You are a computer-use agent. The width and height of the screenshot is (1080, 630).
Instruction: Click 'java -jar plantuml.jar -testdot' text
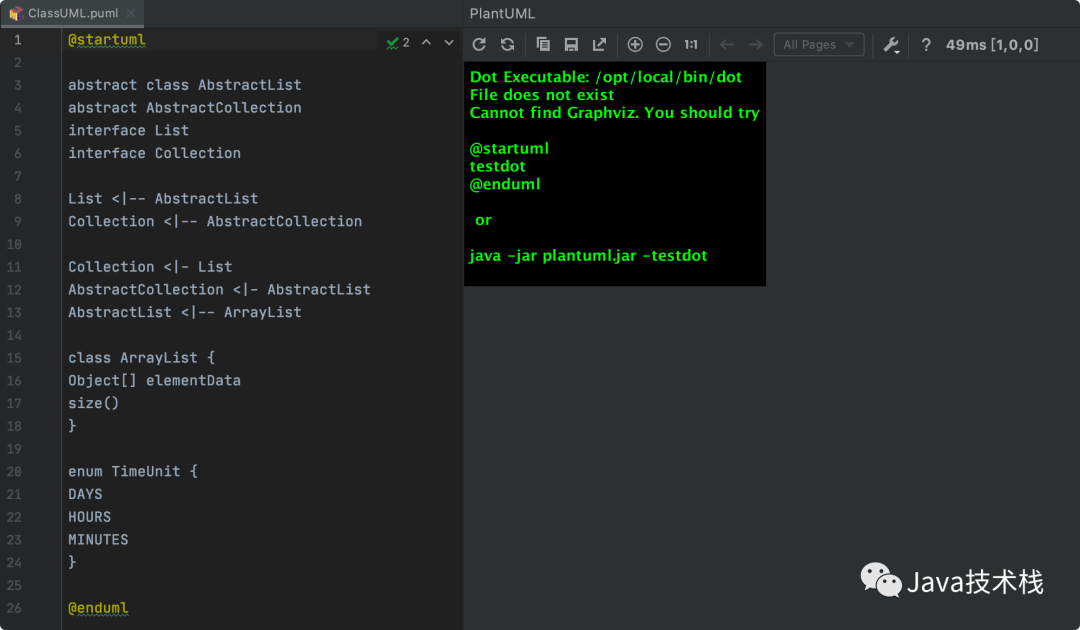click(588, 255)
